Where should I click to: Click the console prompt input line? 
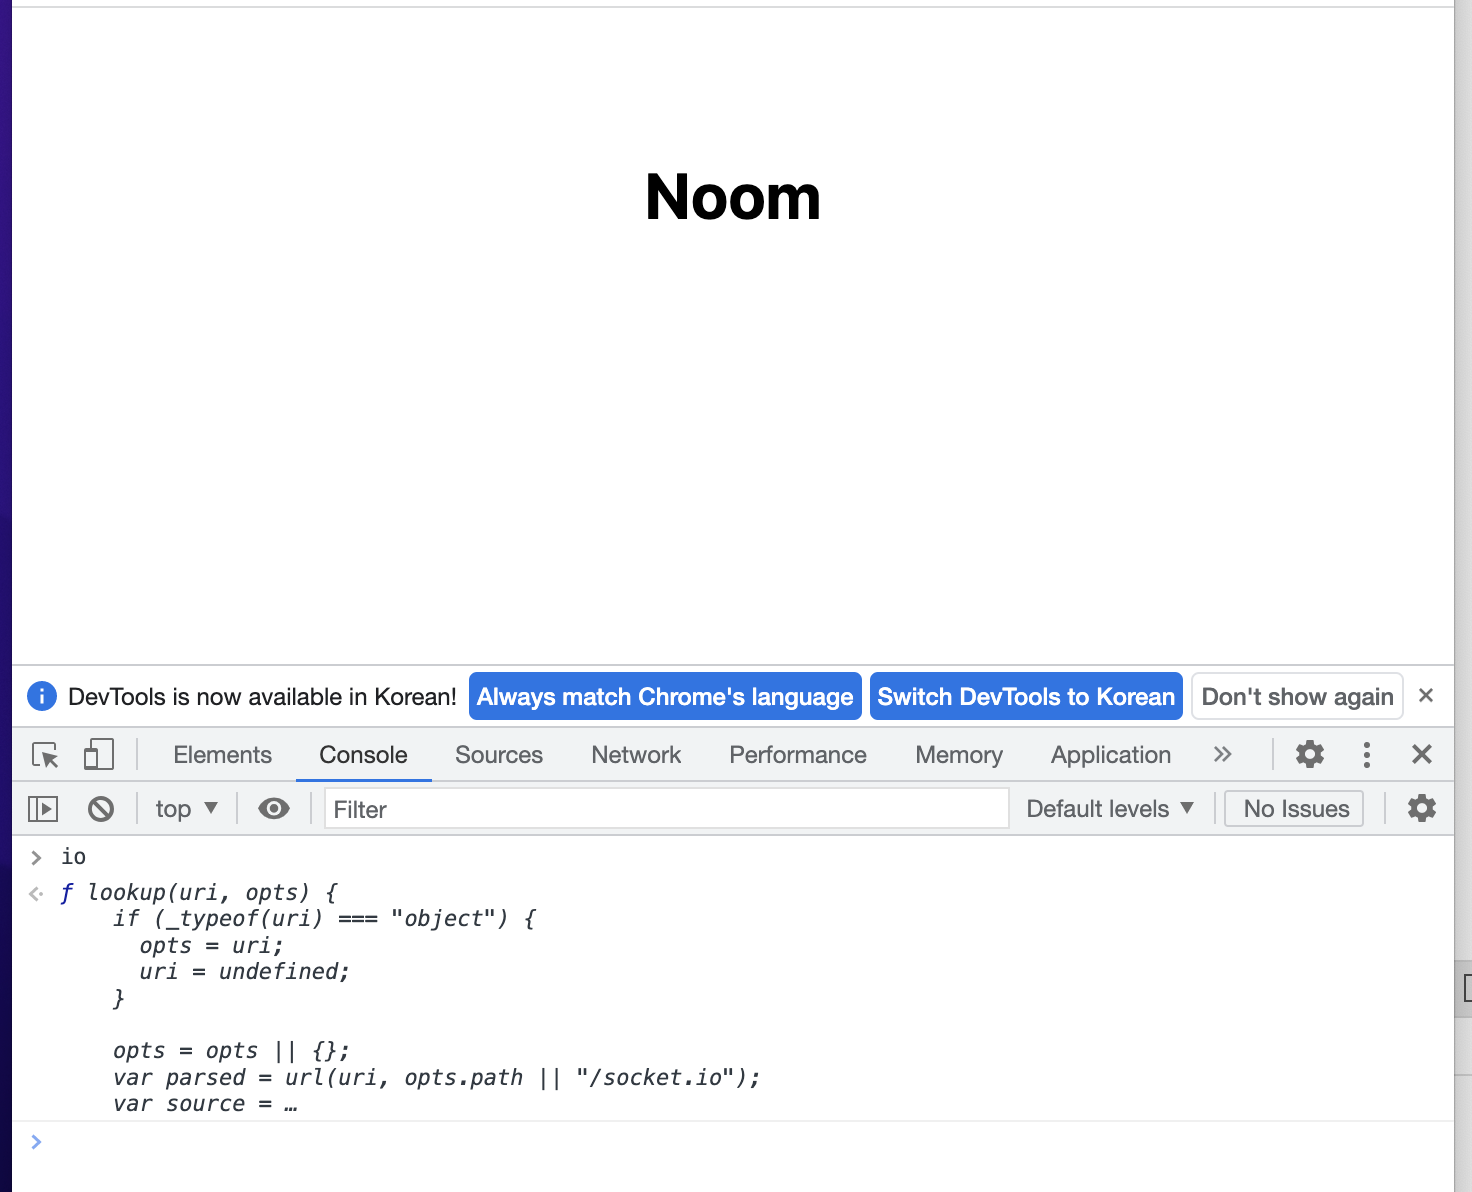733,1142
